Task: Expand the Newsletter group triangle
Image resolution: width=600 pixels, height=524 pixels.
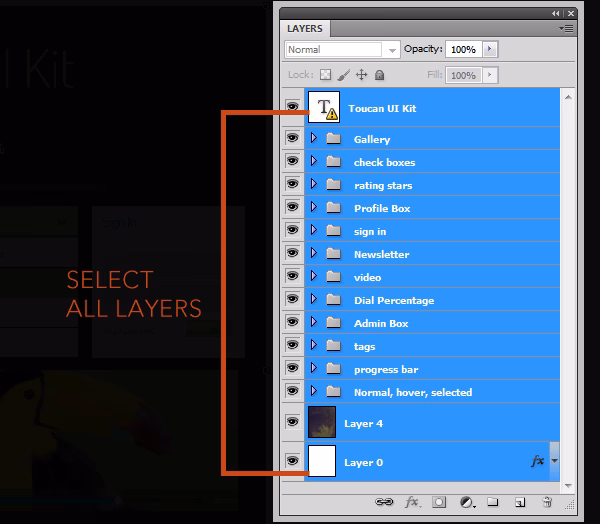Action: click(x=314, y=254)
